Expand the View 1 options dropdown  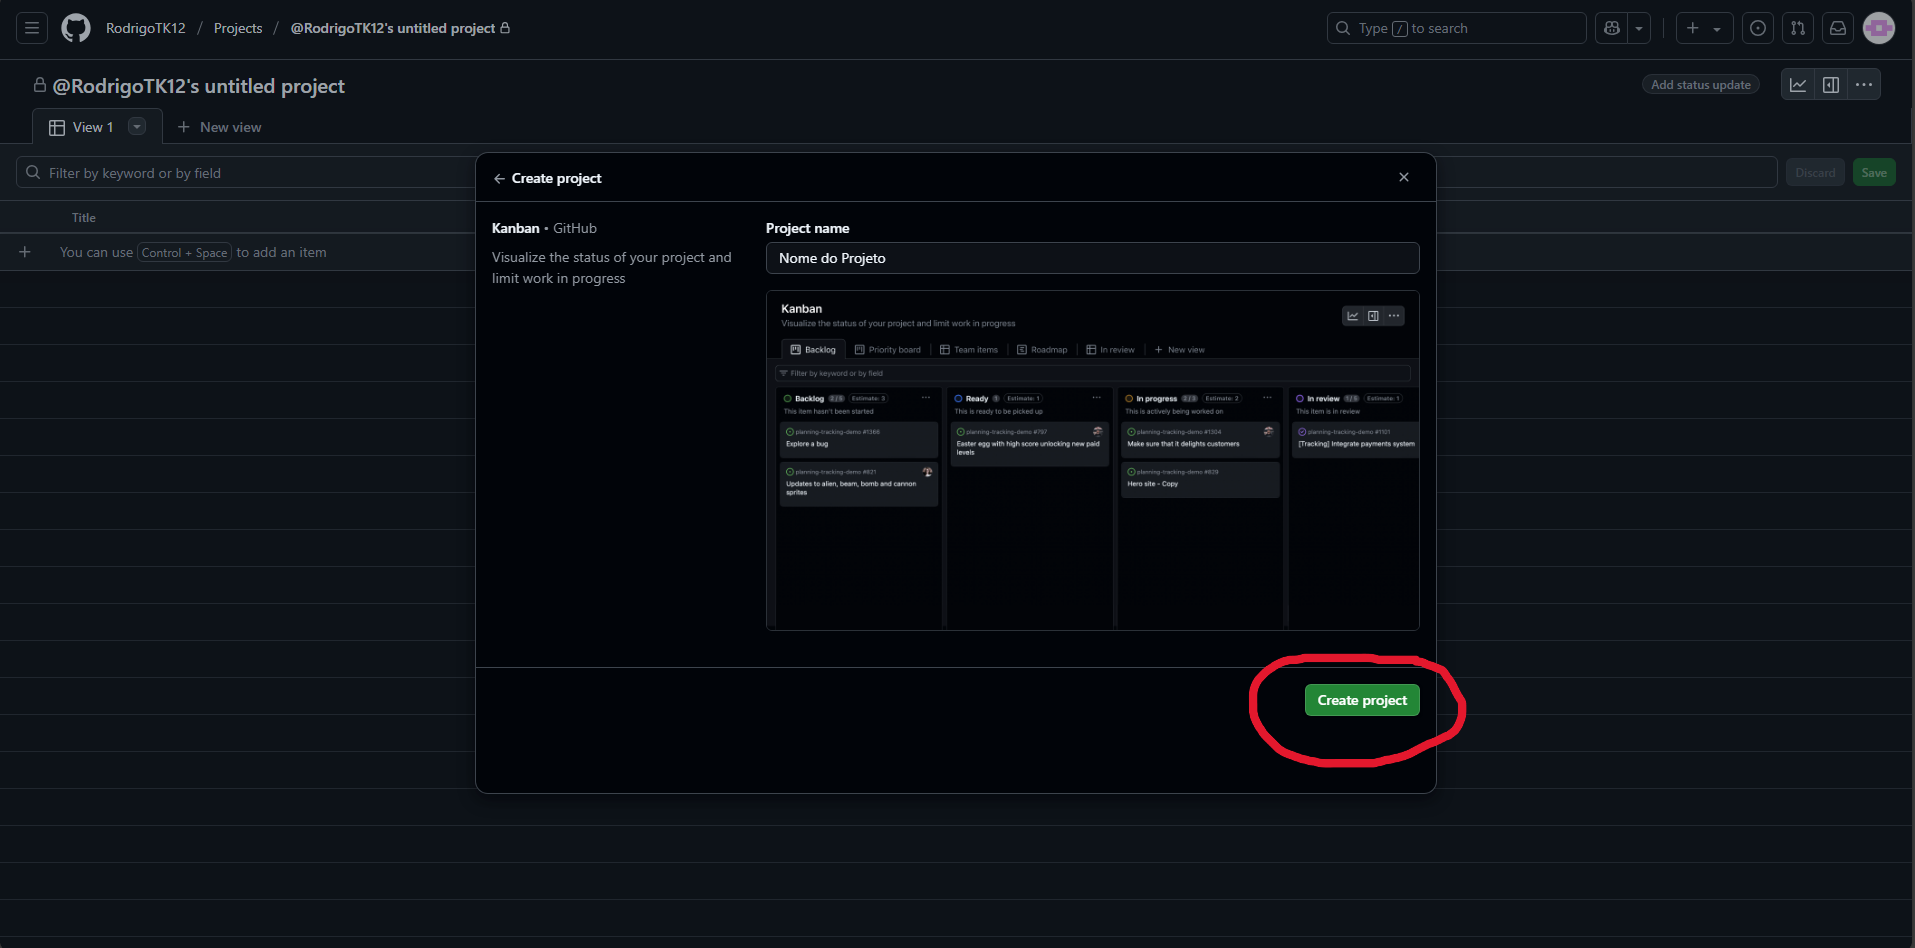pos(138,126)
